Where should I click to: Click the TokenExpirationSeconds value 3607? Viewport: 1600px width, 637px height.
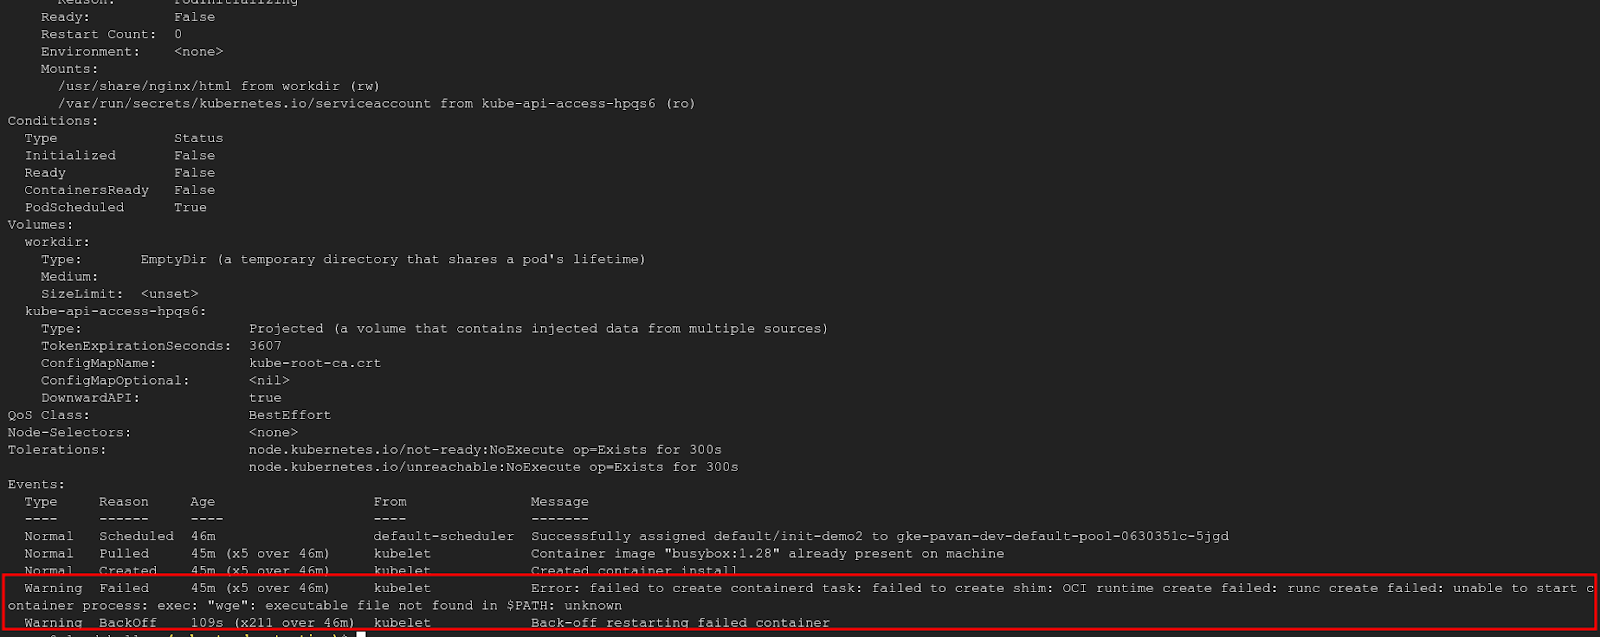[x=265, y=345]
